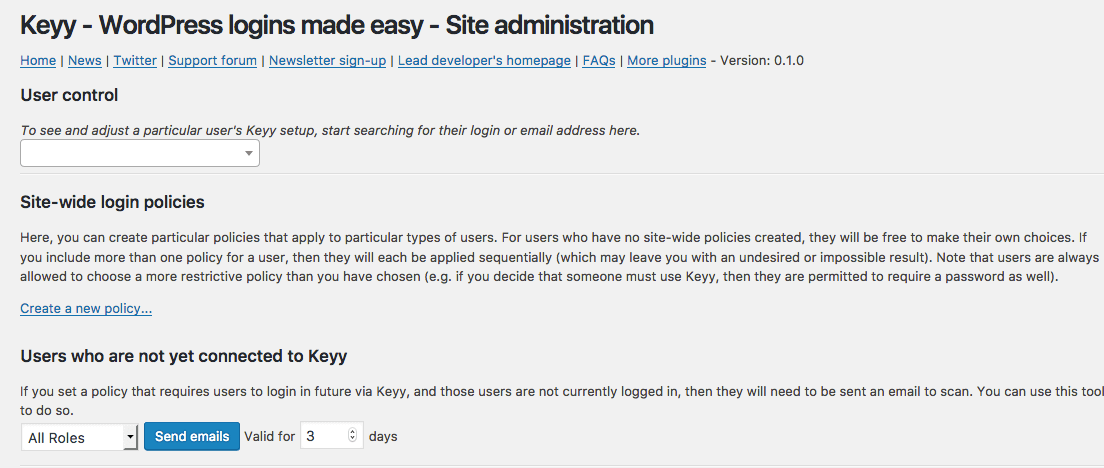Viewport: 1104px width, 468px height.
Task: Open the user search dropdown
Action: pos(140,153)
